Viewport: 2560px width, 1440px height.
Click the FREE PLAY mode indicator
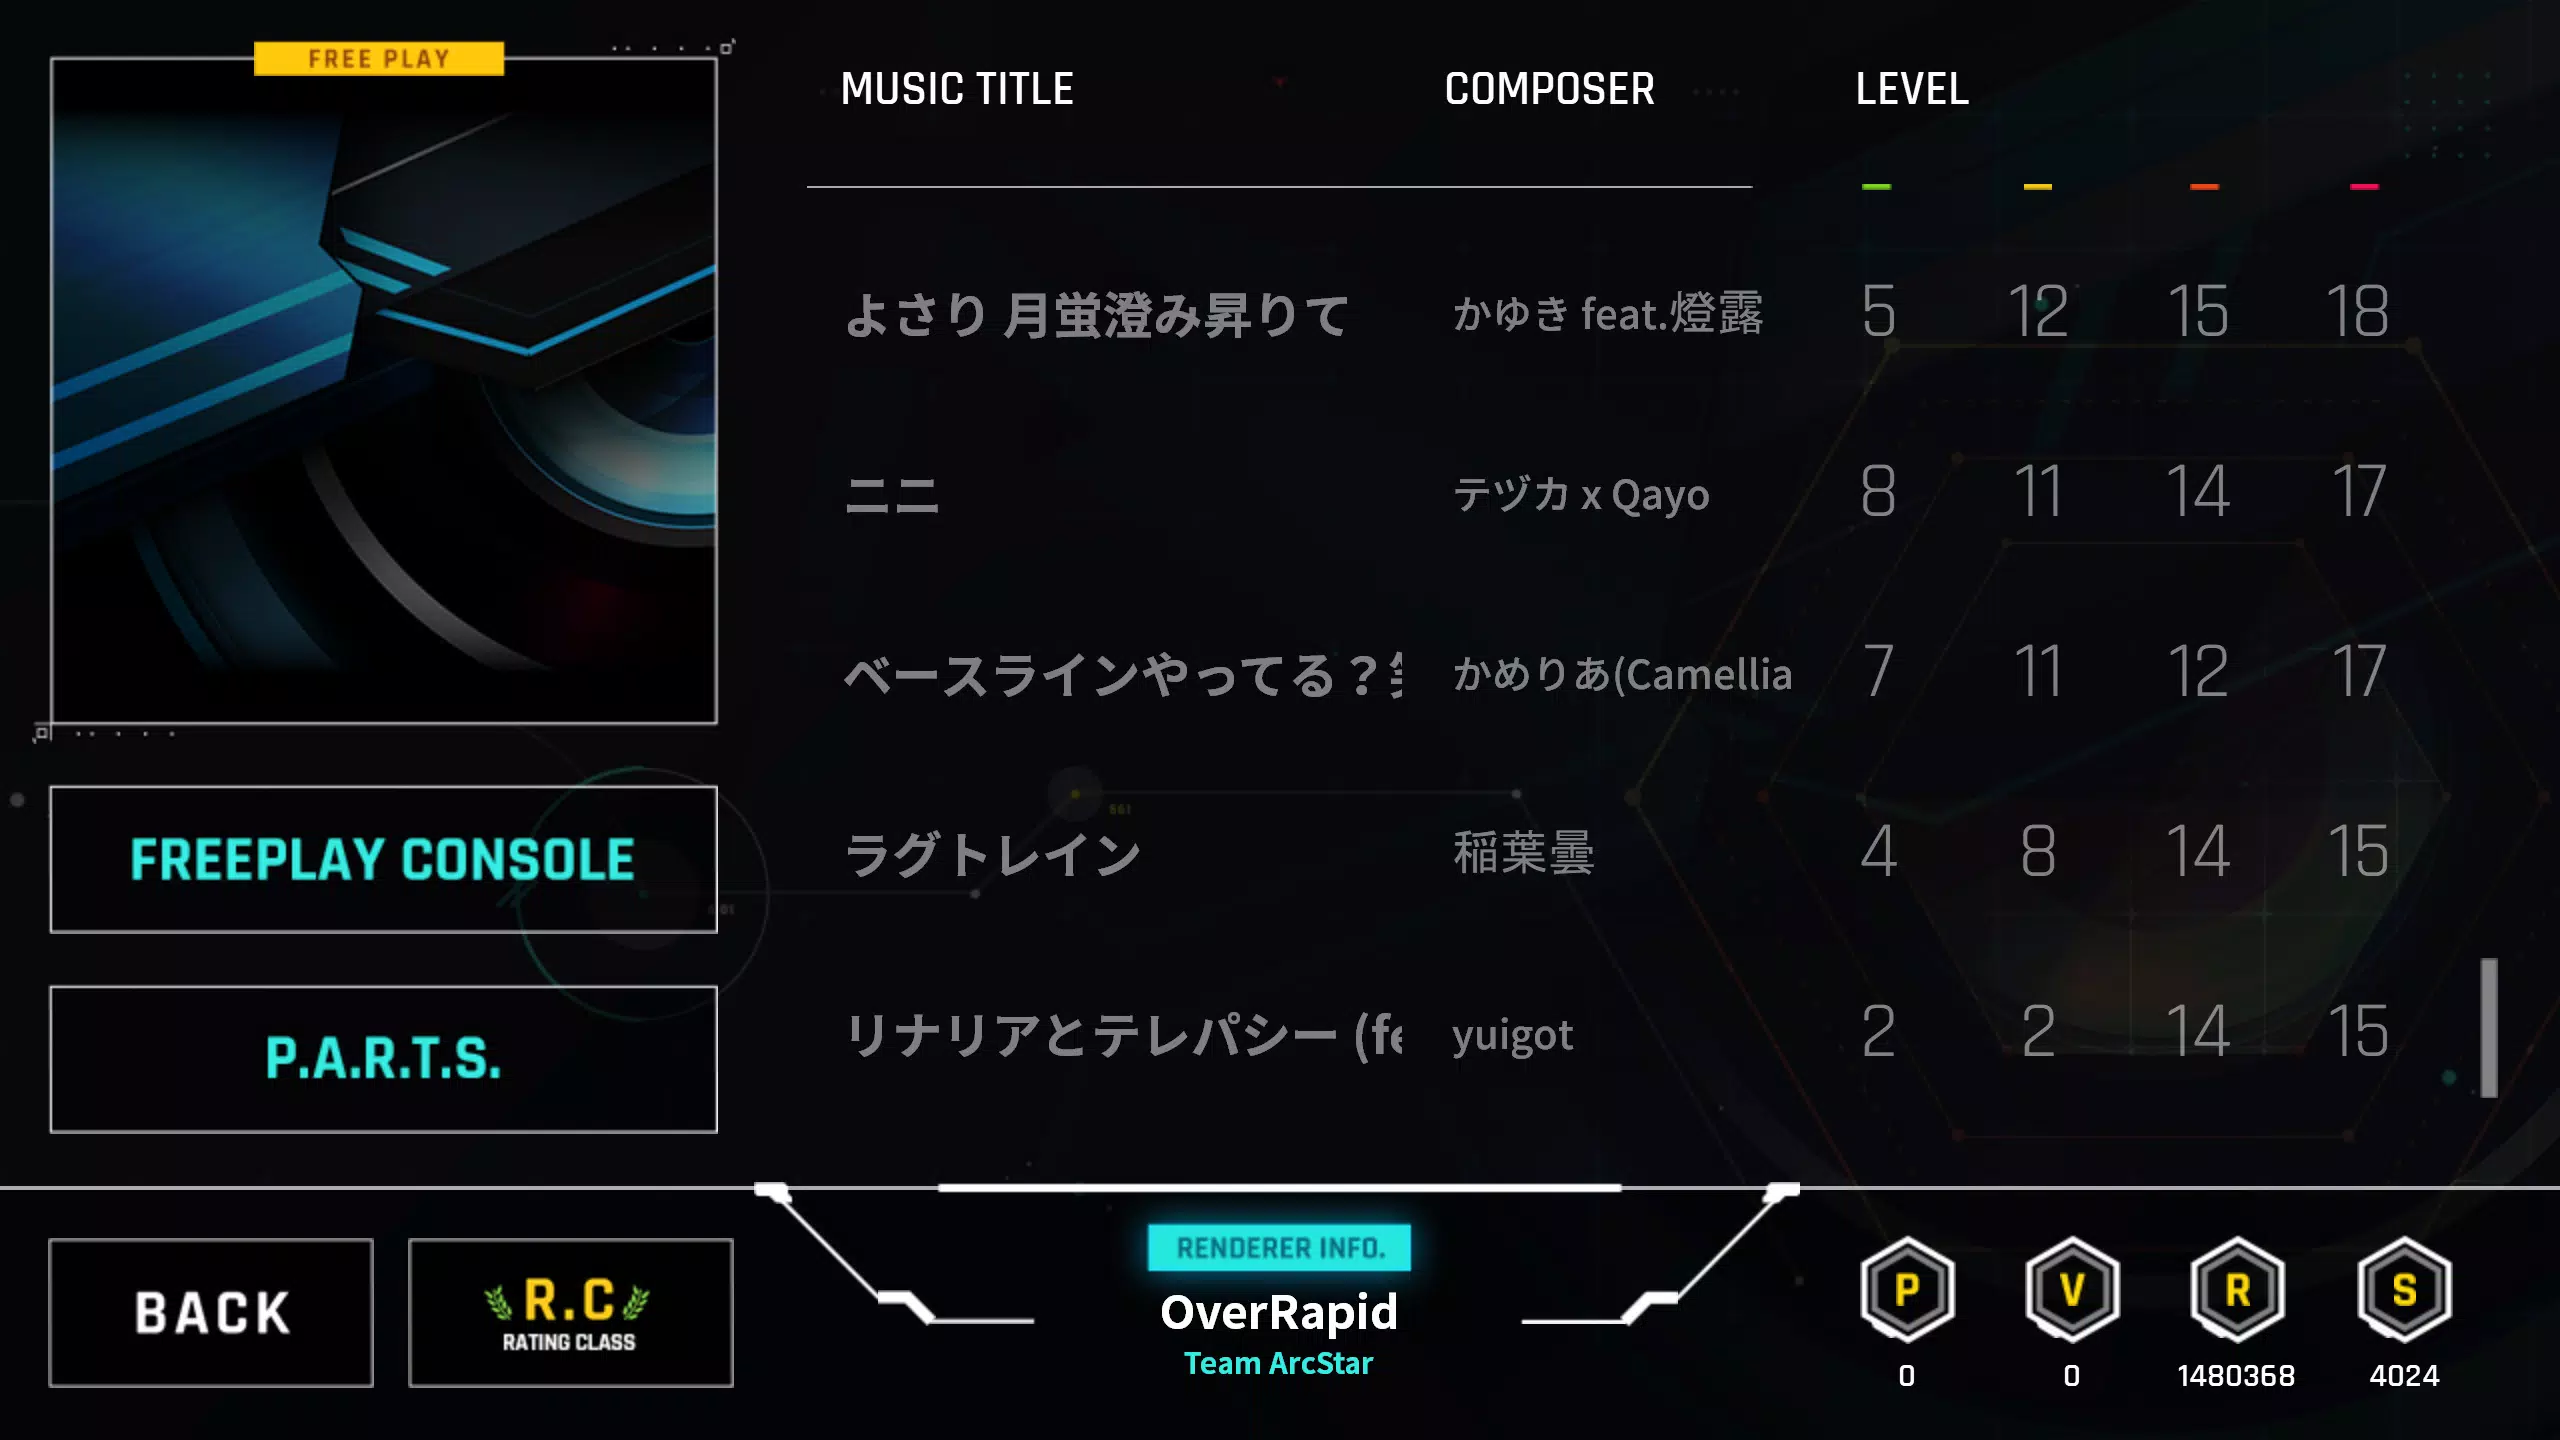(x=380, y=58)
